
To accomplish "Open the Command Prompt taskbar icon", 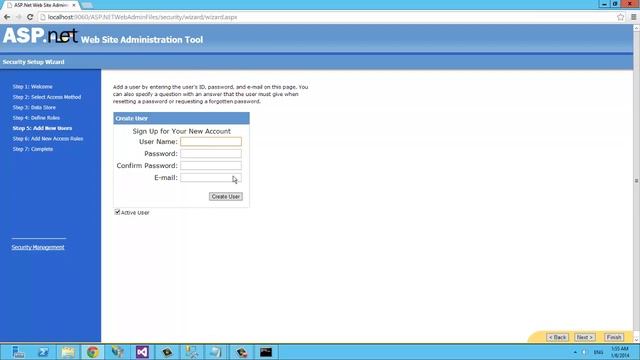I will coord(266,352).
